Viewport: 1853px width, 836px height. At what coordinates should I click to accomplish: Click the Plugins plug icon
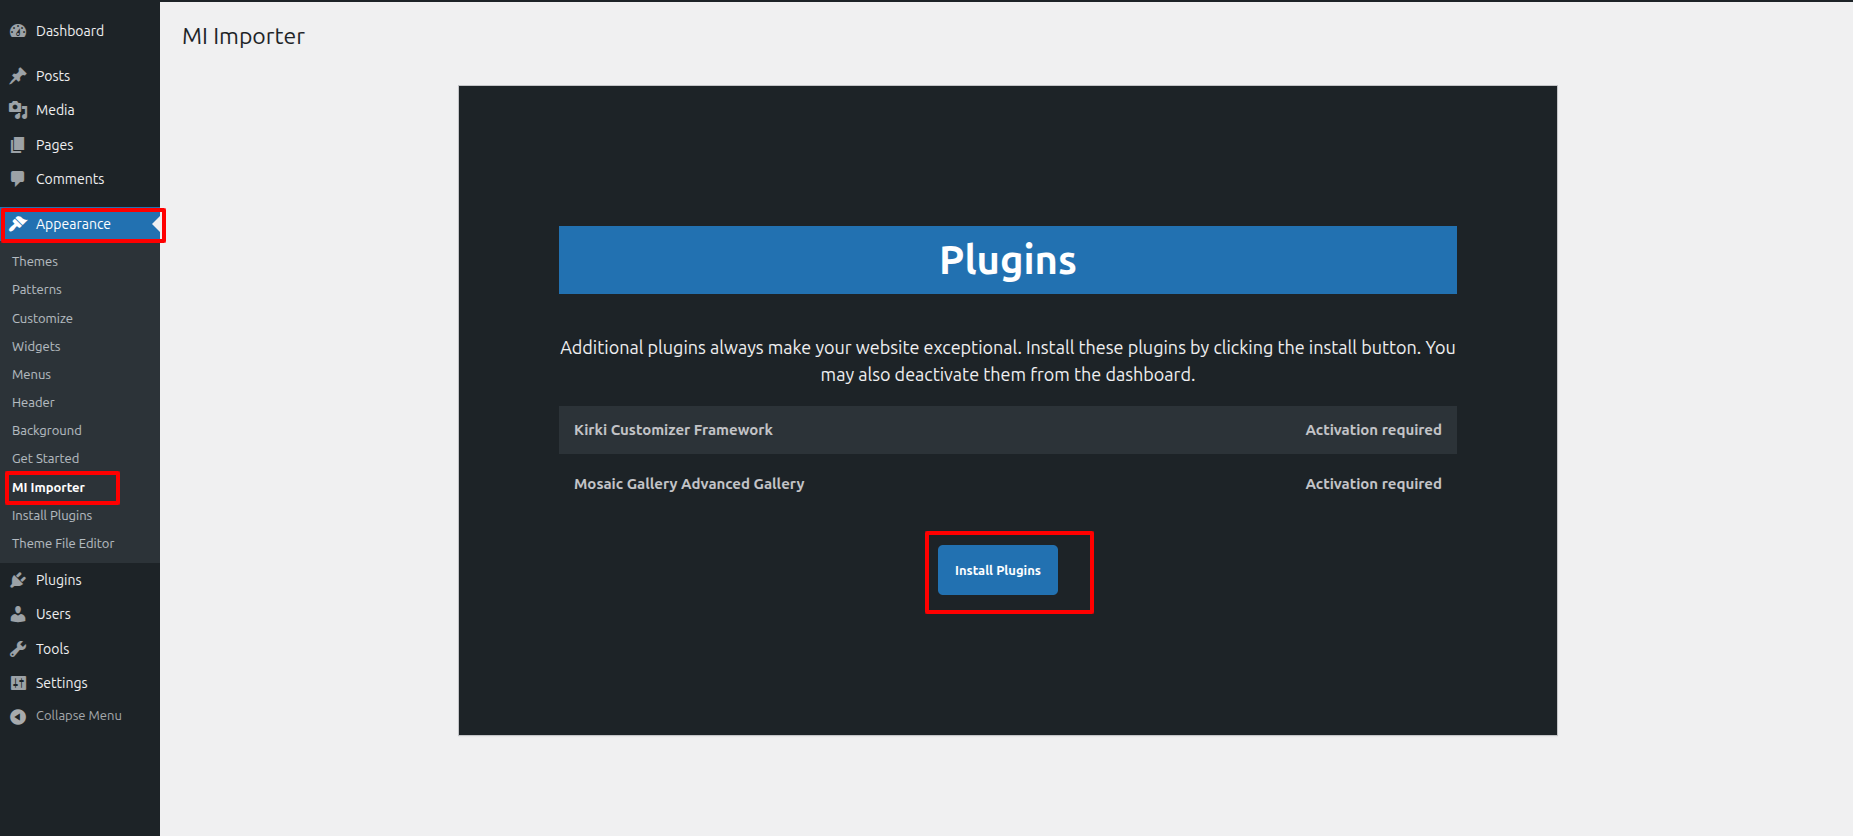click(18, 580)
